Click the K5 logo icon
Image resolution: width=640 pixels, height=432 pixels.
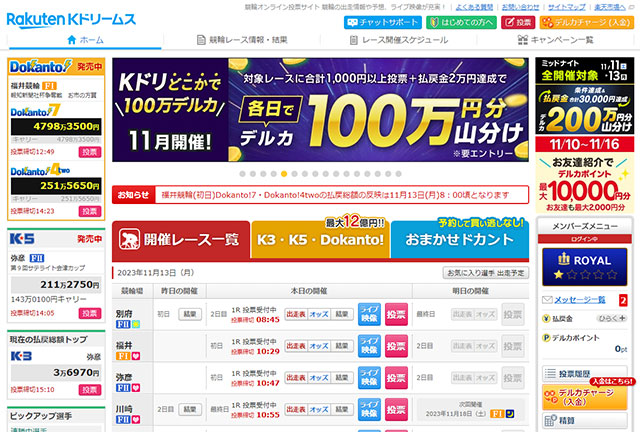point(22,239)
